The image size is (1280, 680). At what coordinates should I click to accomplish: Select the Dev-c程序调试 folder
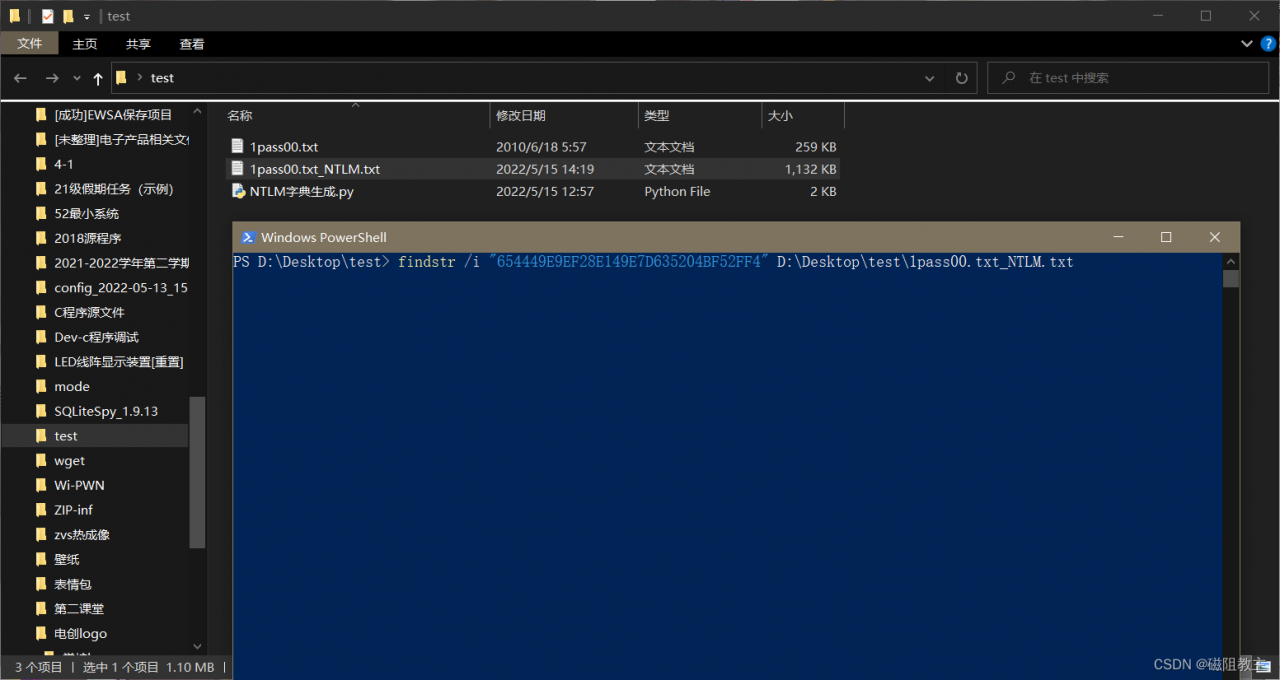click(97, 337)
